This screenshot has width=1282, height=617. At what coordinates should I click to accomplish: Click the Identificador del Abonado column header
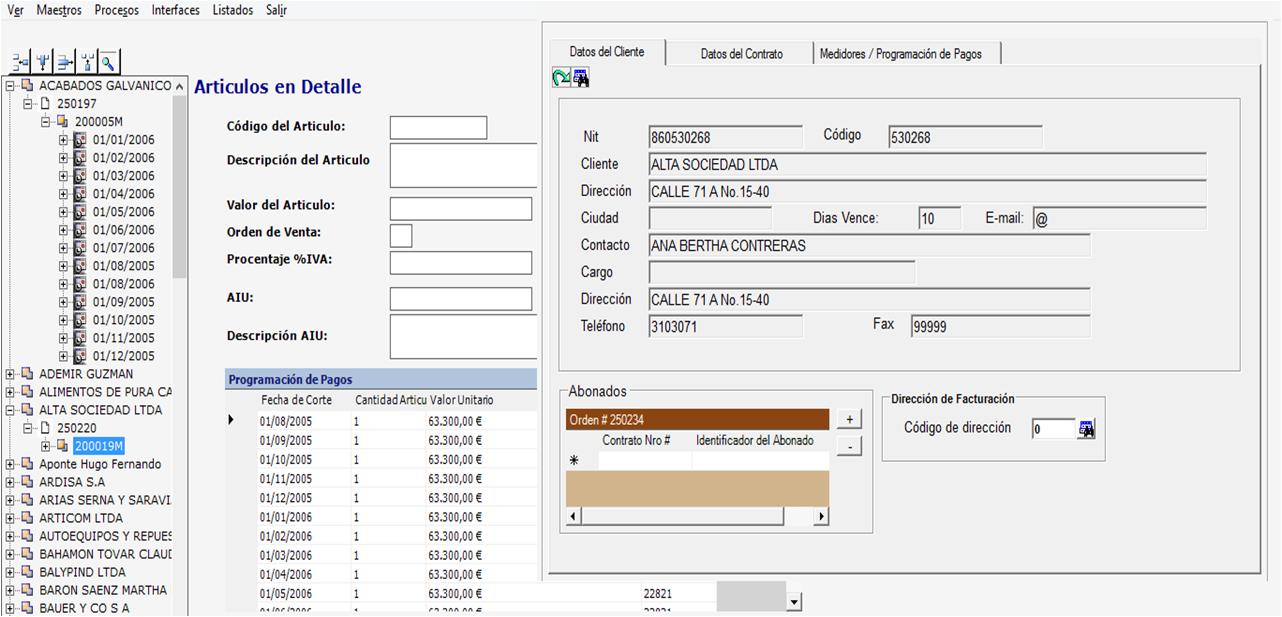coord(755,440)
